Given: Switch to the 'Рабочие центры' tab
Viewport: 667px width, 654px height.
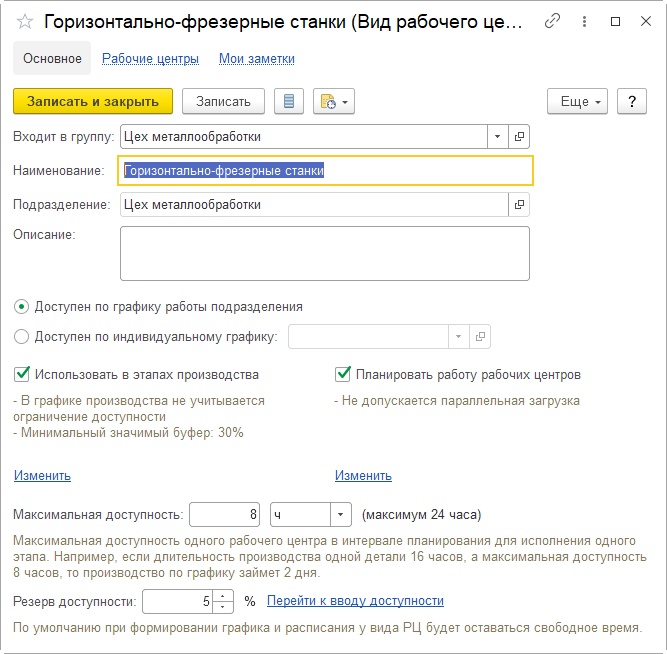Looking at the screenshot, I should point(150,59).
